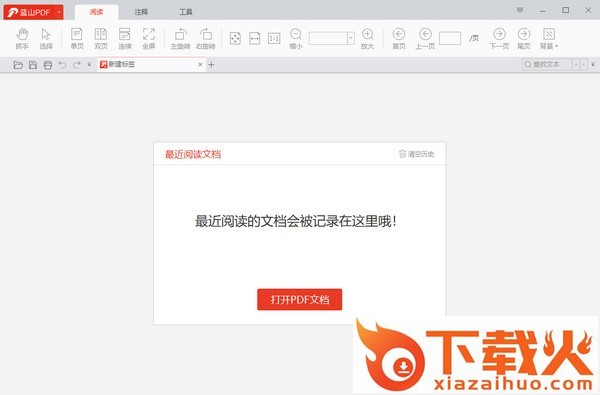Screen dimensions: 600x395
Task: Open the zoom level dropdown arrow
Action: coord(351,38)
